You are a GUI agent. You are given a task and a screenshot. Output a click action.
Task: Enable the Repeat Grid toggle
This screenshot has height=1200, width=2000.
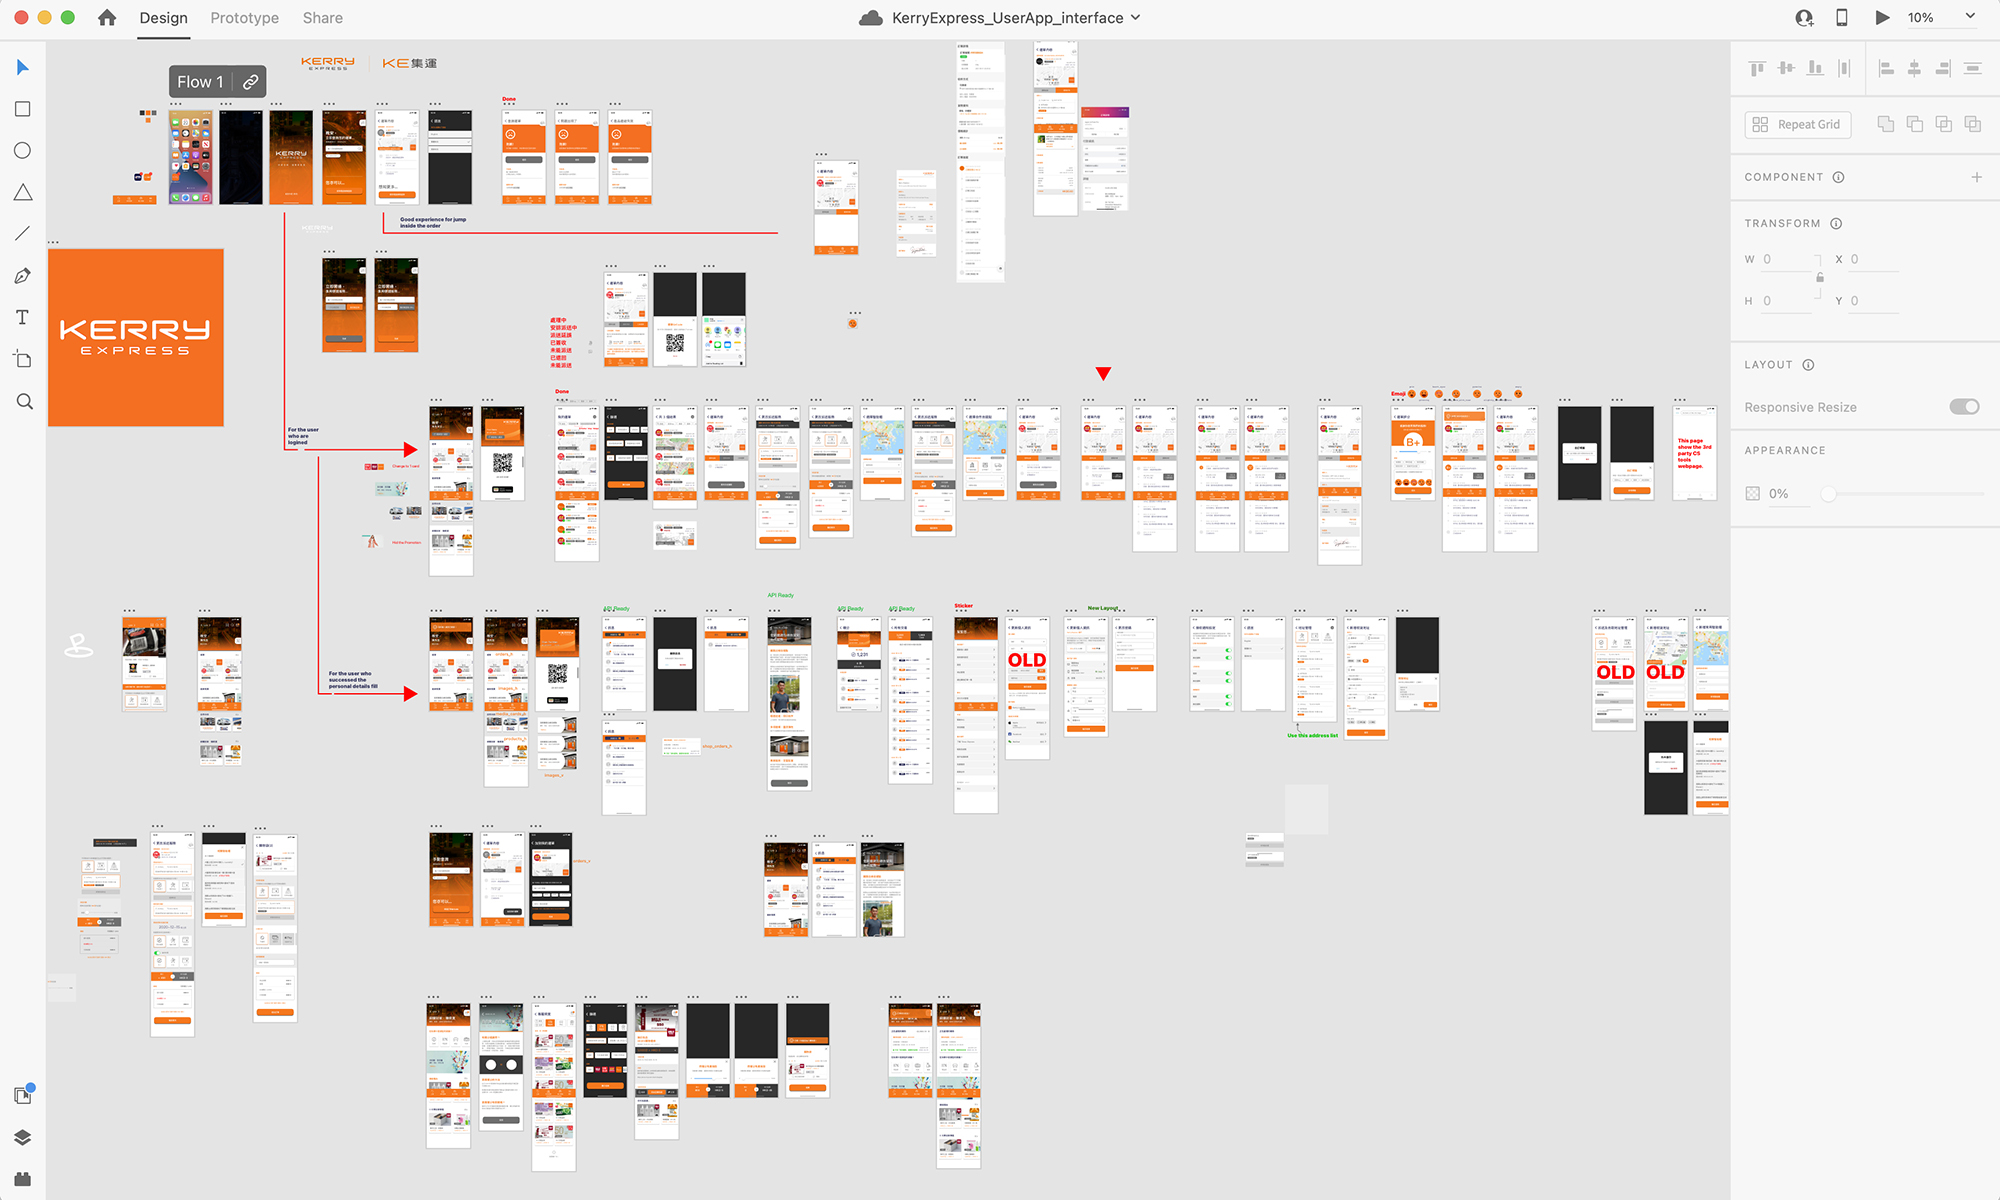click(1797, 126)
